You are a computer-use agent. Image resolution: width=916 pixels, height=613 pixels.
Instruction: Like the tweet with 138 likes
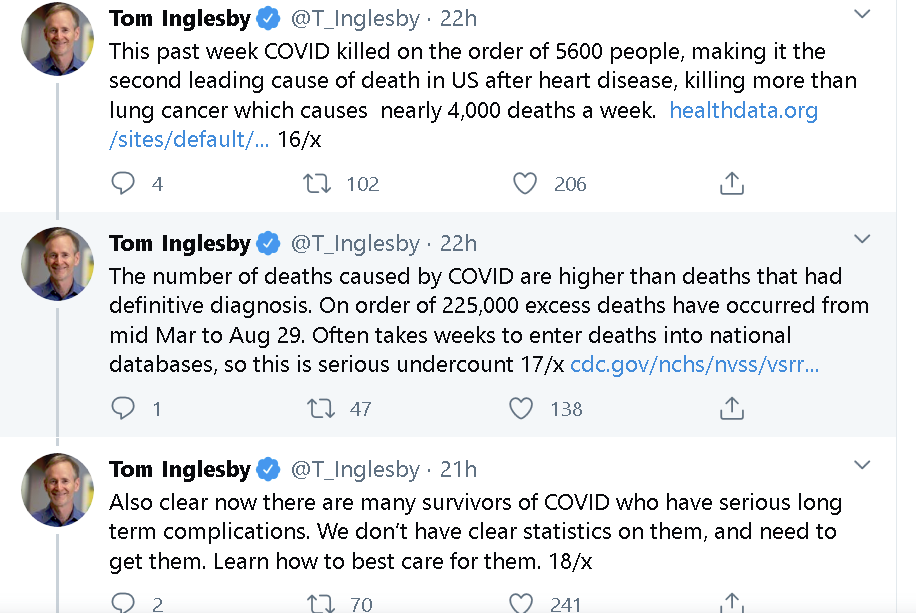click(521, 408)
